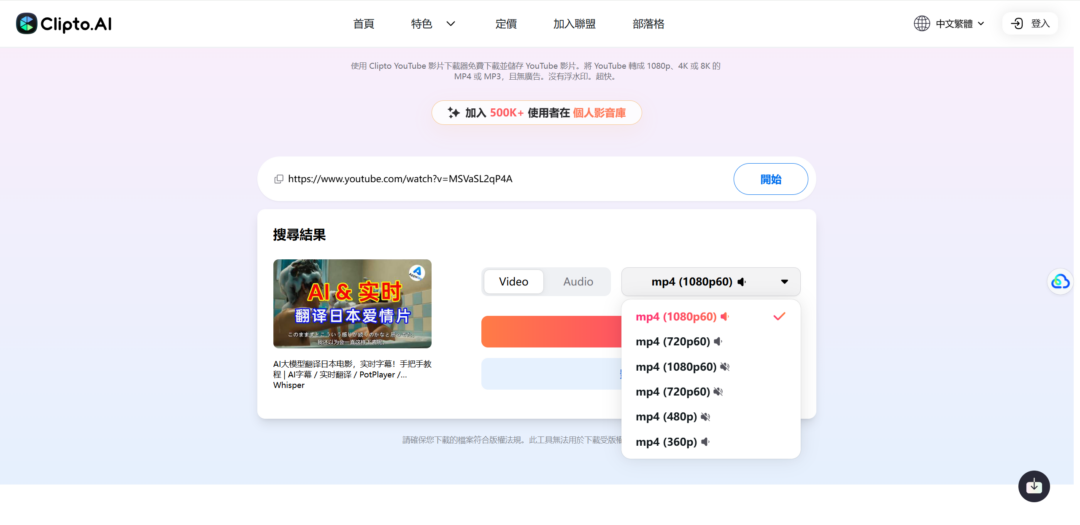Select mp4 (480p) option
Screen dimensions: 1080x525
[711, 416]
